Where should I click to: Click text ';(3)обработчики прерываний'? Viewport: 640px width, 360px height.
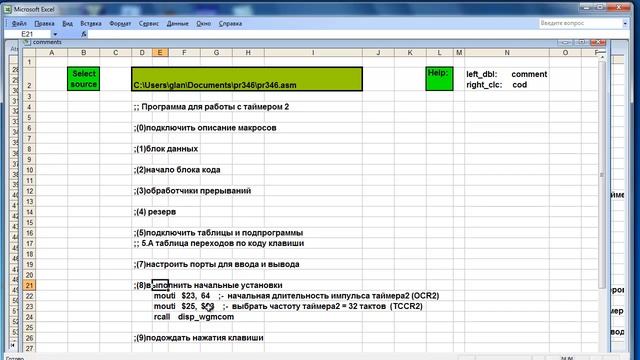click(192, 191)
